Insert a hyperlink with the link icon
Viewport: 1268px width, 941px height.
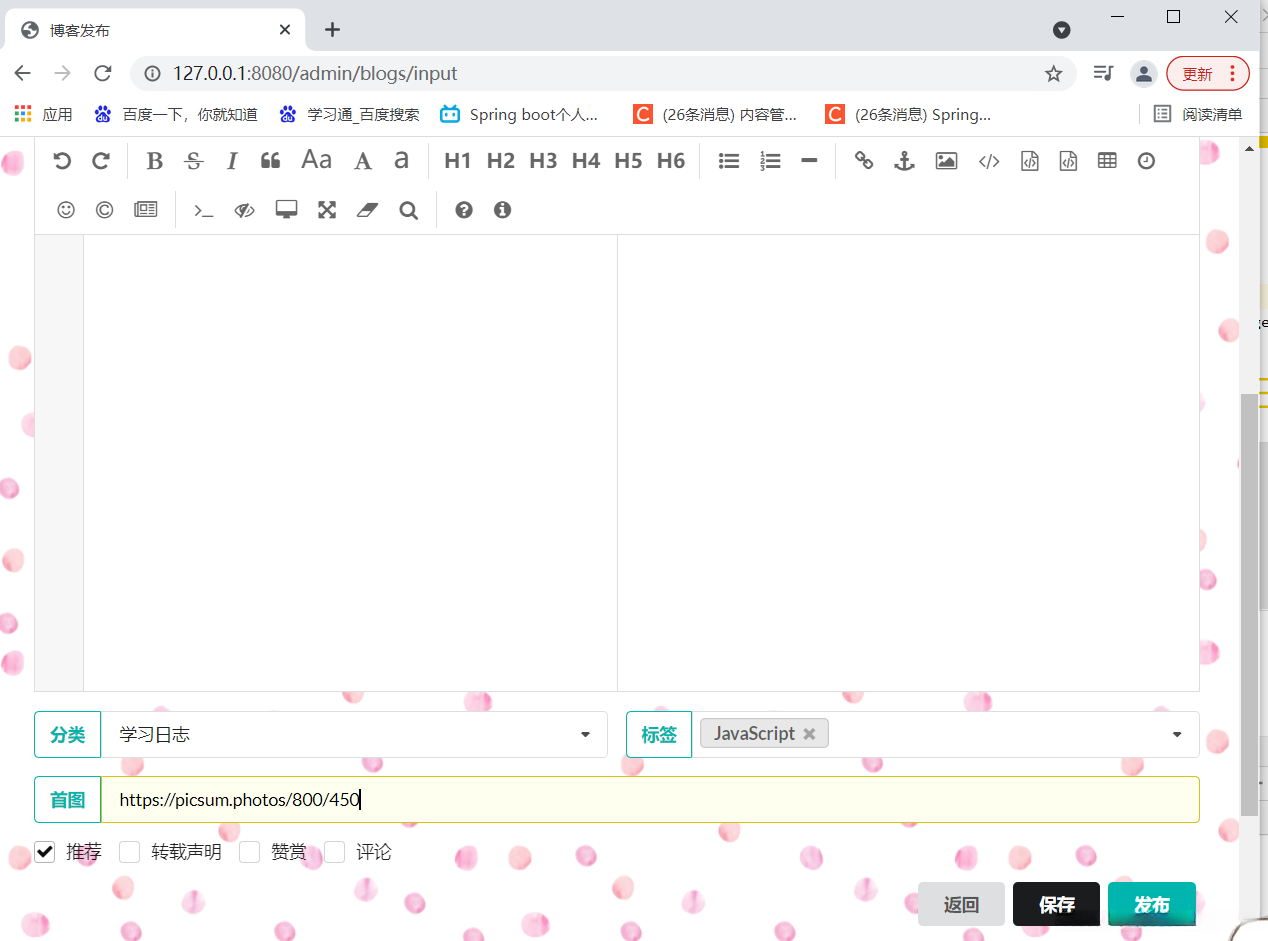(x=863, y=160)
